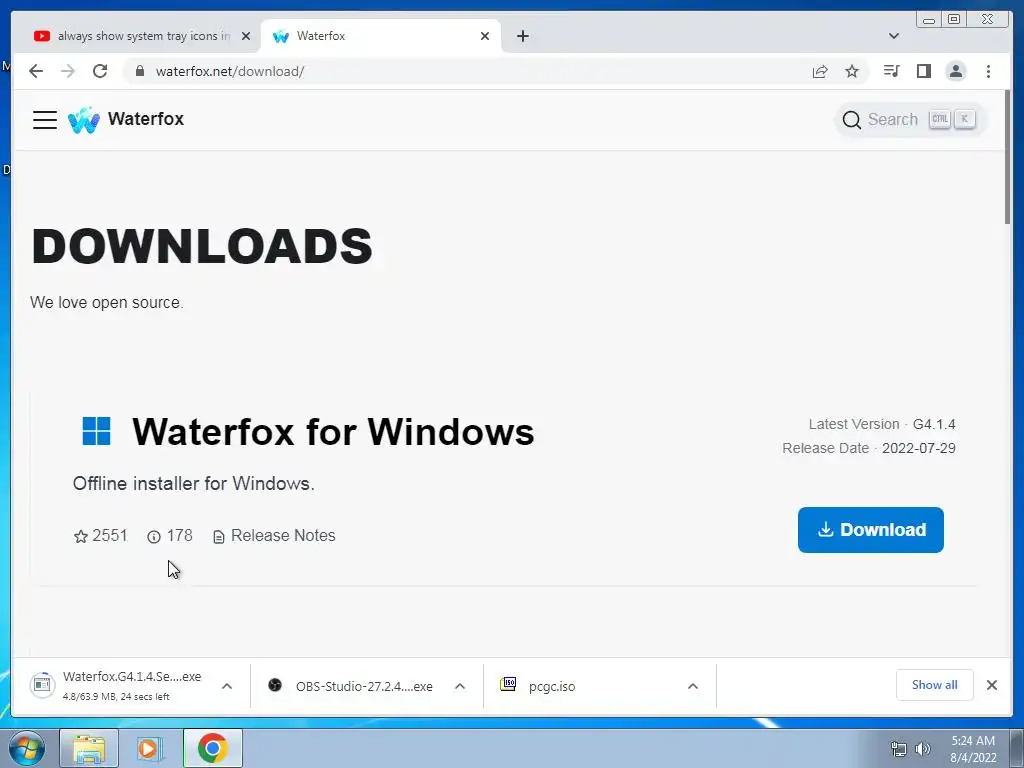This screenshot has width=1024, height=768.
Task: Close the Waterfox tab
Action: pyautogui.click(x=485, y=36)
